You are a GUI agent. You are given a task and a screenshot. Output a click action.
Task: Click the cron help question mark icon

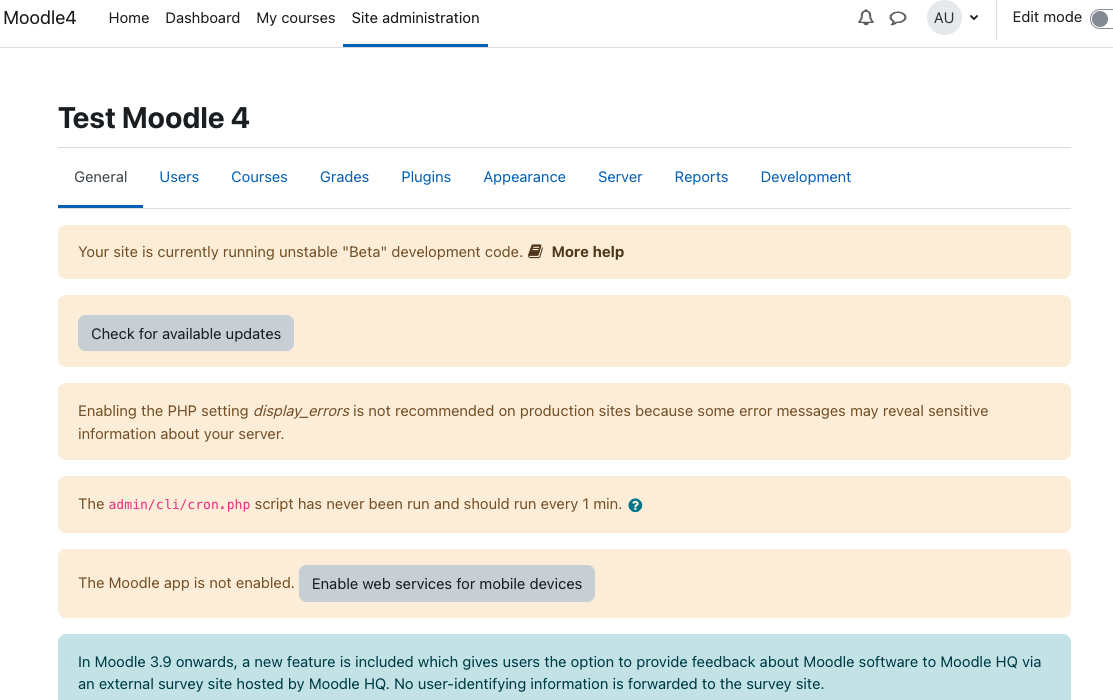[635, 505]
